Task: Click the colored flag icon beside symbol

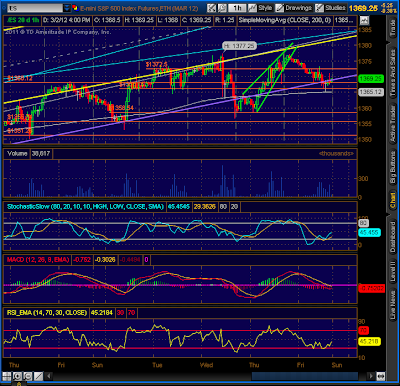Action: click(x=75, y=8)
